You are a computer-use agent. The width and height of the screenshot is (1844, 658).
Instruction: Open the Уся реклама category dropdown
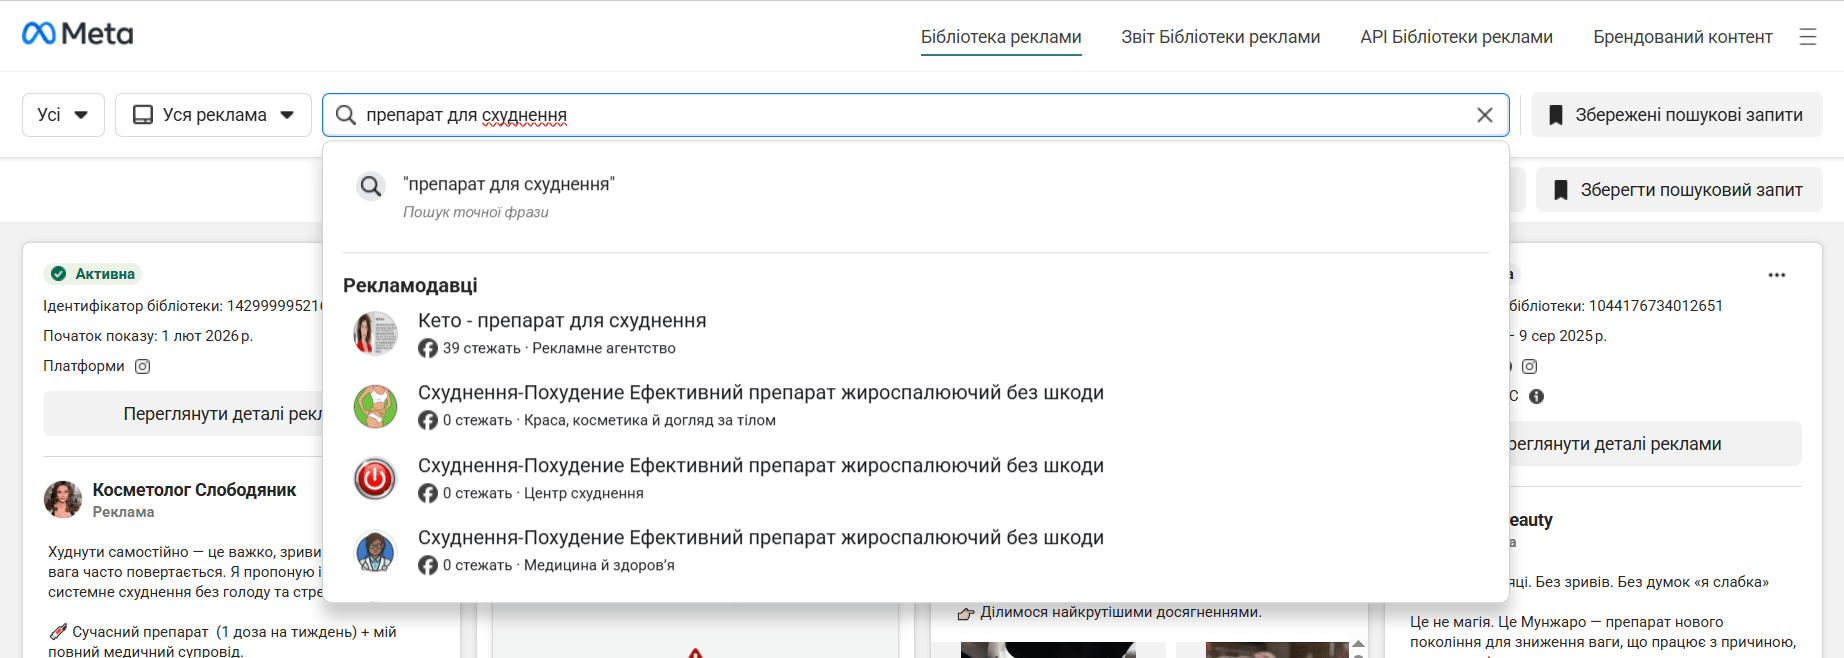213,115
